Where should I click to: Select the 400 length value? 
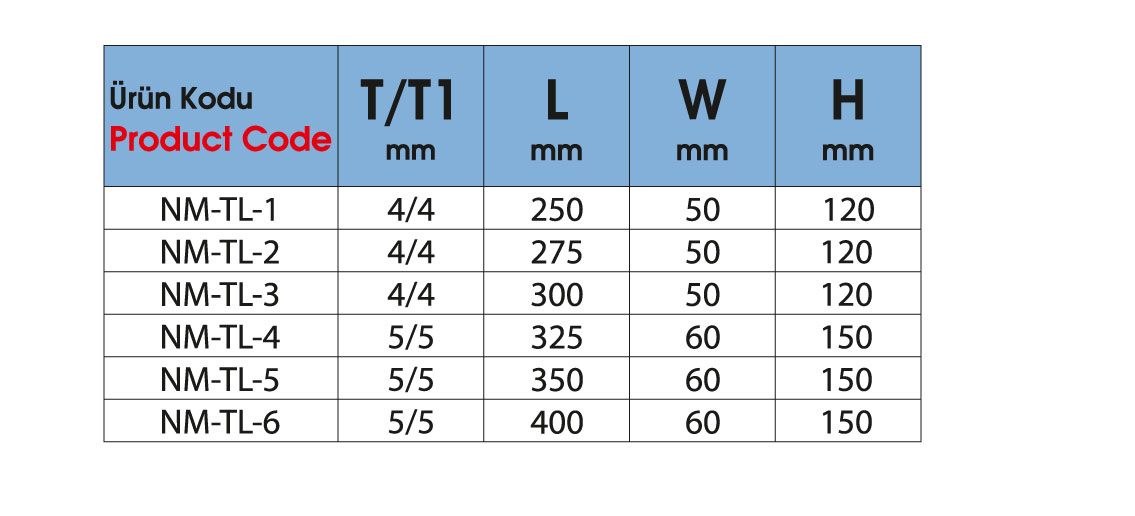pos(556,422)
